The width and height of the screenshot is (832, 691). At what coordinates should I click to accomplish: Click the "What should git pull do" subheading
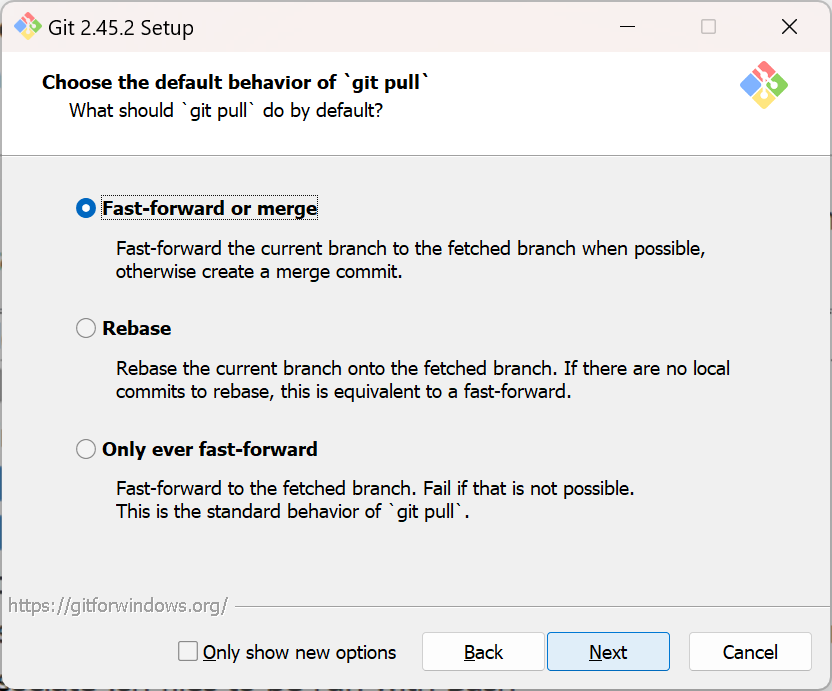click(x=226, y=110)
